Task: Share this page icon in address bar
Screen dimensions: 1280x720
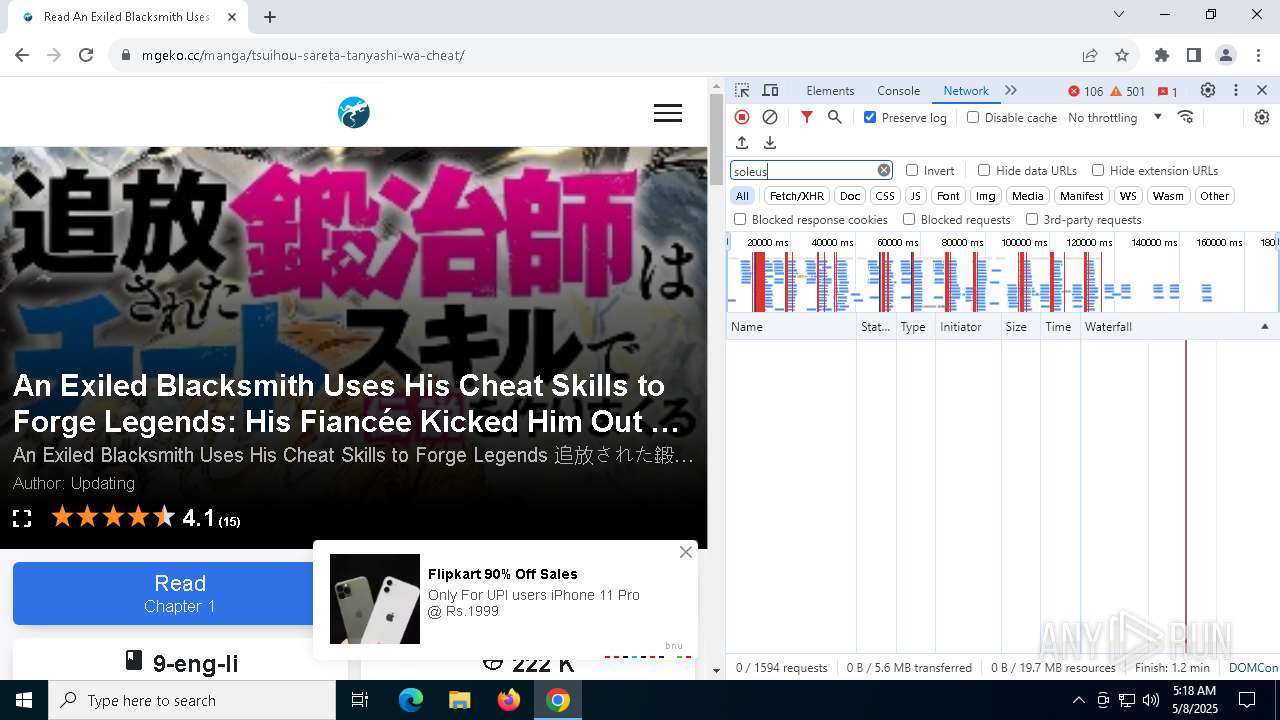Action: (x=1090, y=55)
